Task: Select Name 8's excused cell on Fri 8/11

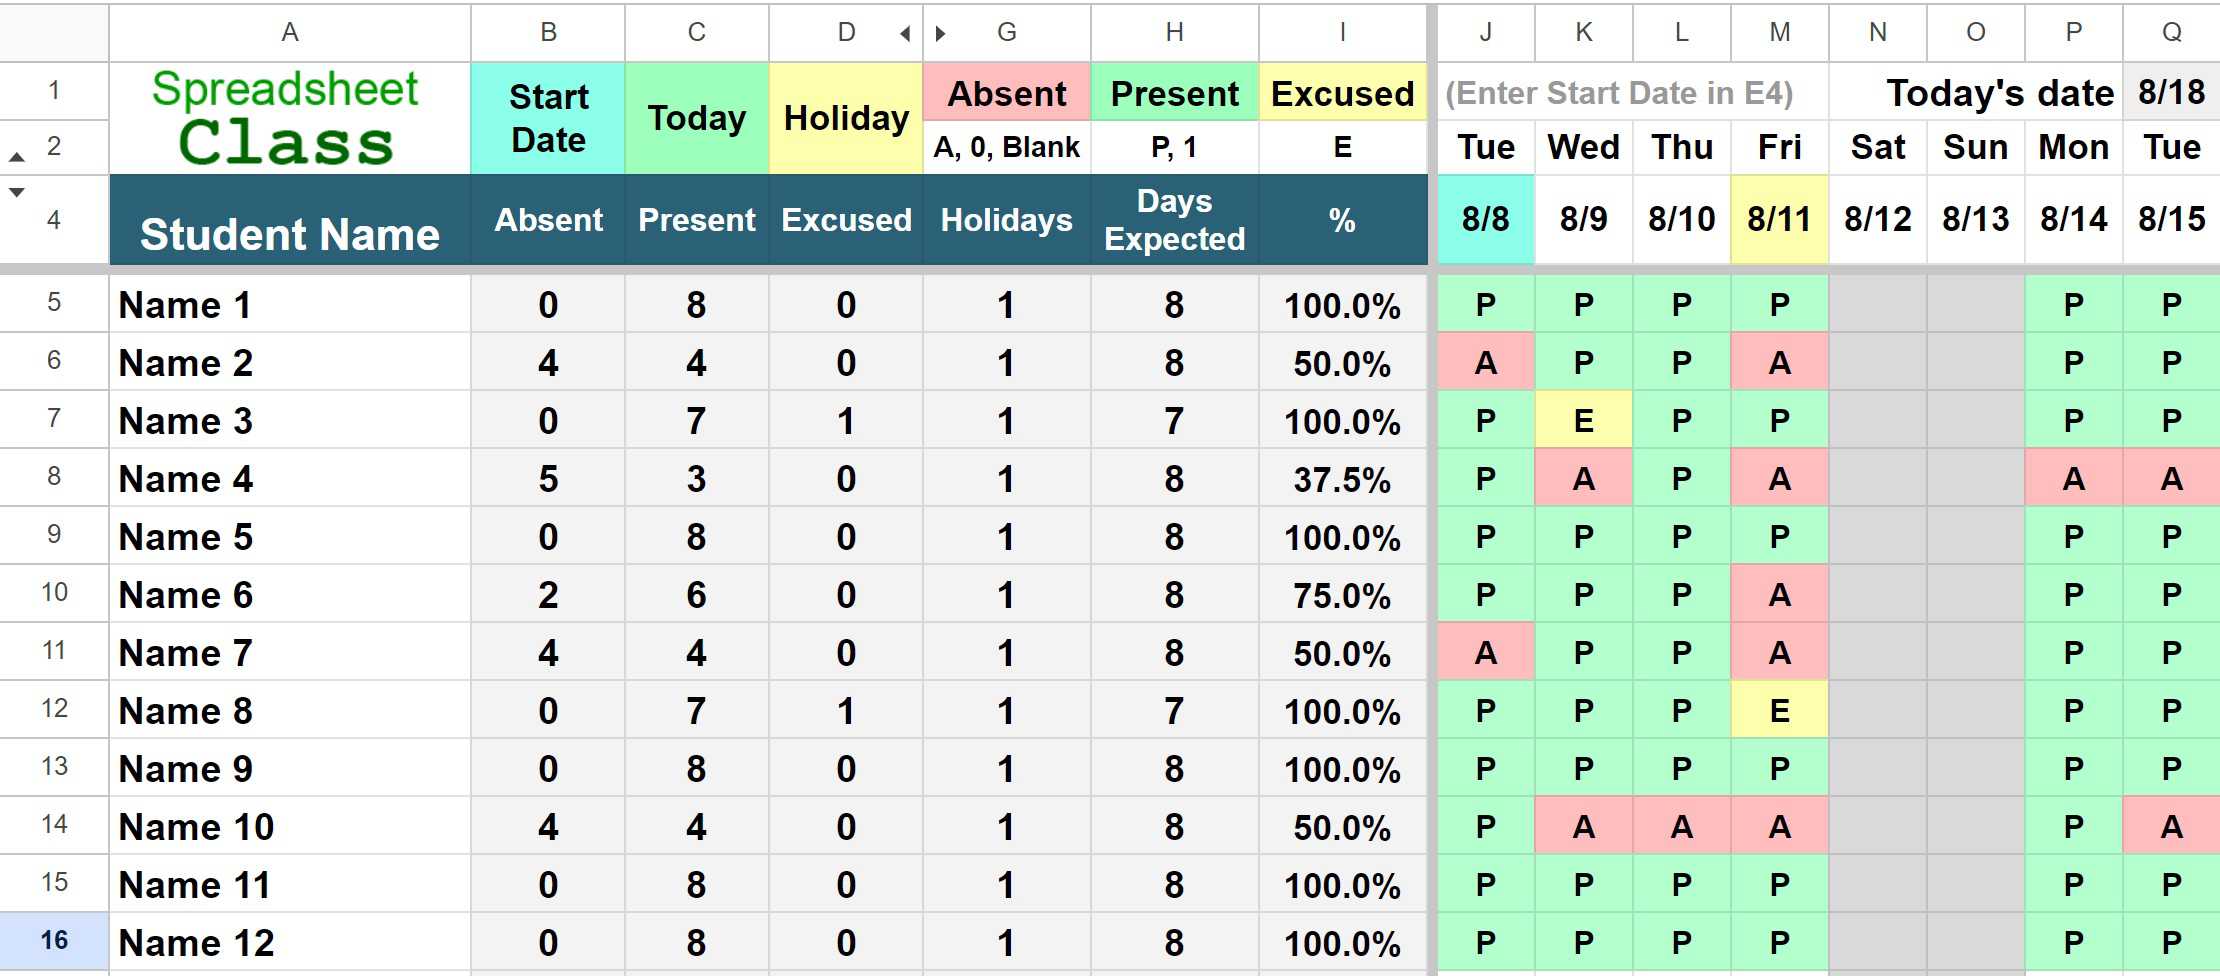Action: click(x=1780, y=710)
